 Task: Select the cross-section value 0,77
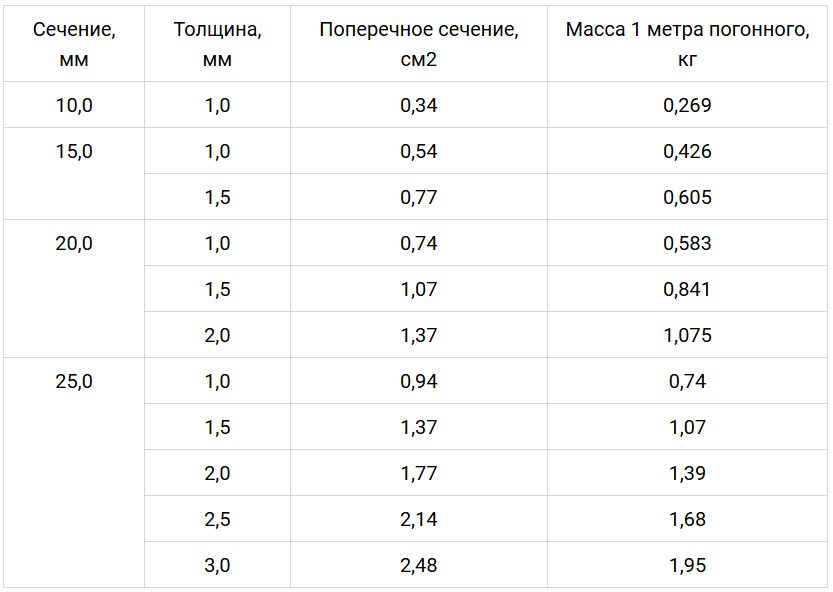(x=419, y=197)
